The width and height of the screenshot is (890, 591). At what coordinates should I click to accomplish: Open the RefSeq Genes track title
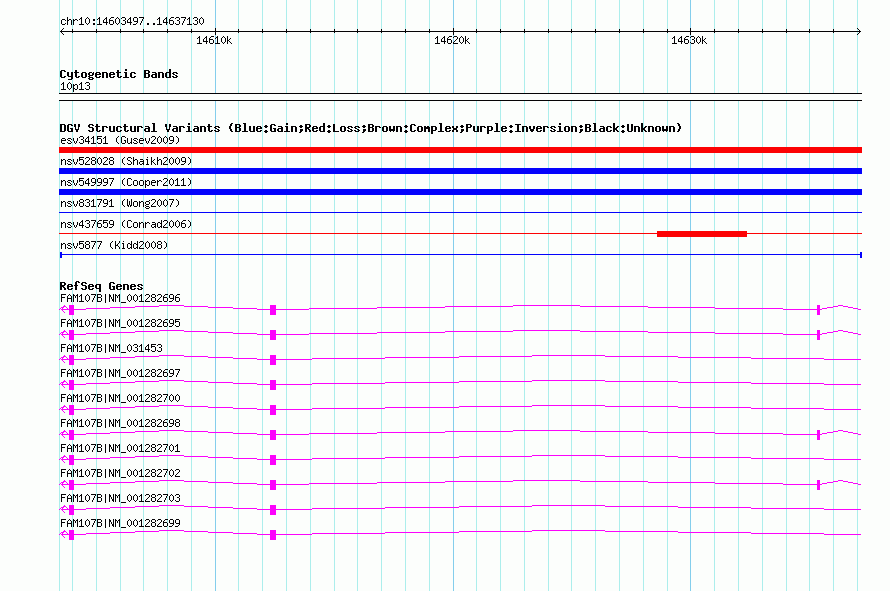101,286
